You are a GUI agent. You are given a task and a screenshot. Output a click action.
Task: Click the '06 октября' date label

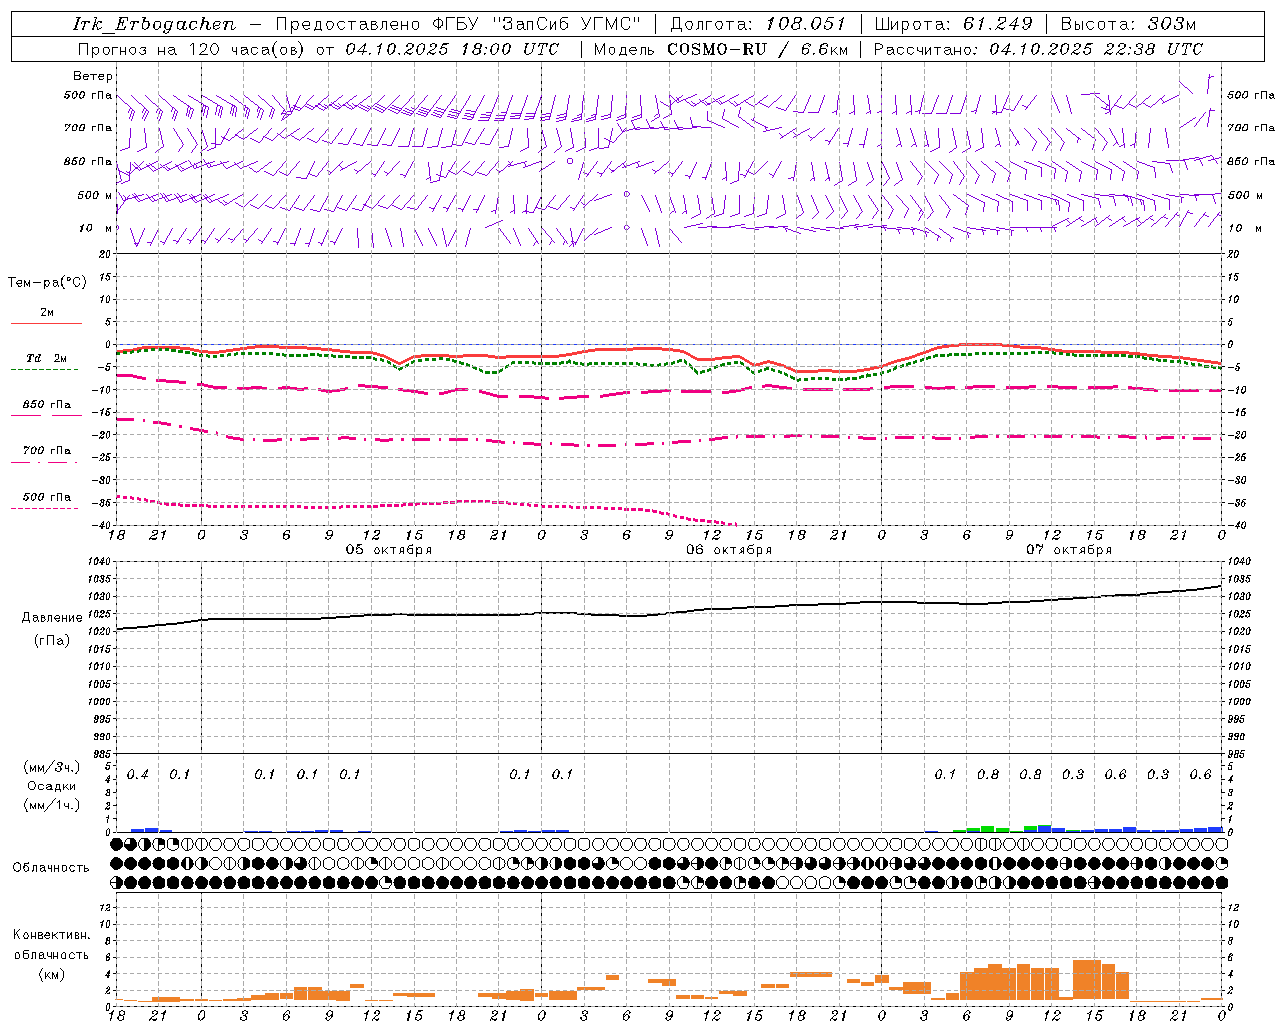click(x=729, y=549)
